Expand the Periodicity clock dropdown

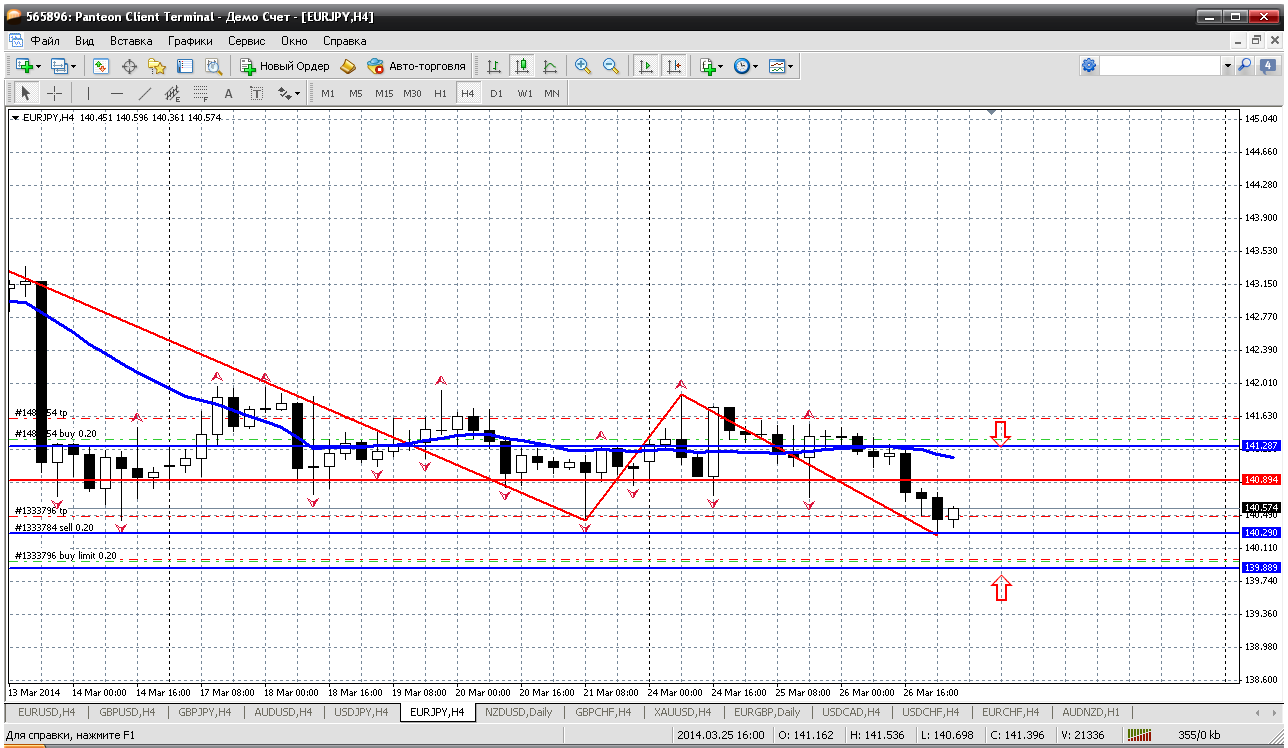click(x=756, y=66)
